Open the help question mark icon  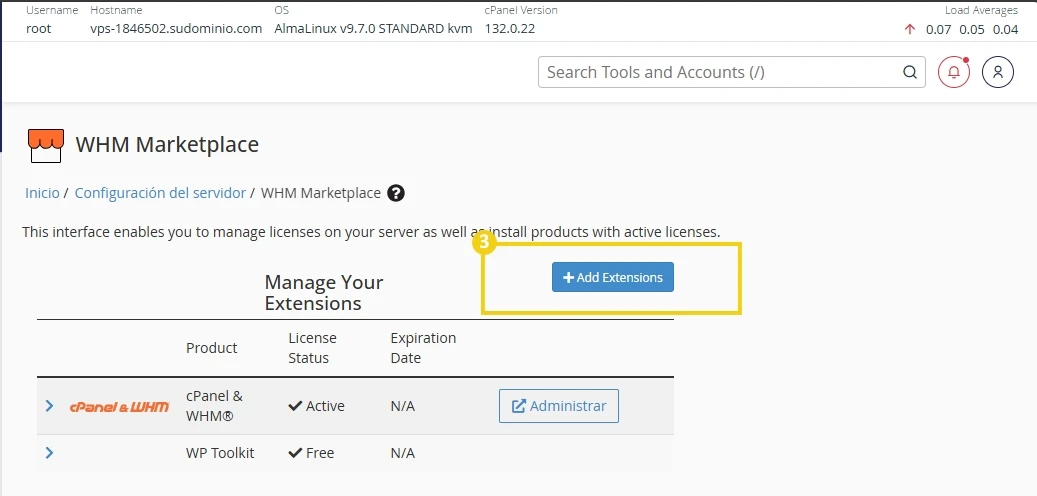pyautogui.click(x=395, y=193)
